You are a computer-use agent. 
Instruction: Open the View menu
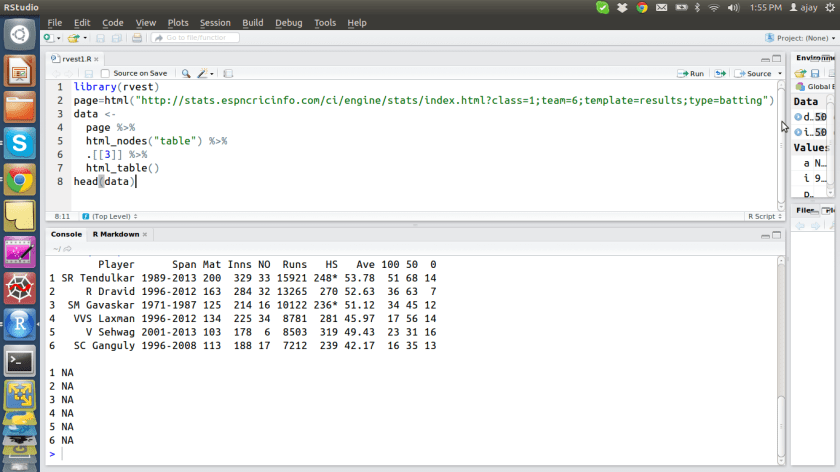145,23
